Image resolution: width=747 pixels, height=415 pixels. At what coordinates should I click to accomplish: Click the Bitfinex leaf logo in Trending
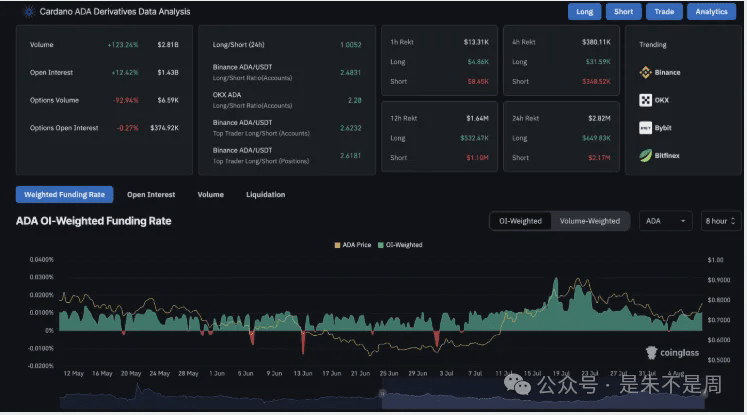pos(646,155)
